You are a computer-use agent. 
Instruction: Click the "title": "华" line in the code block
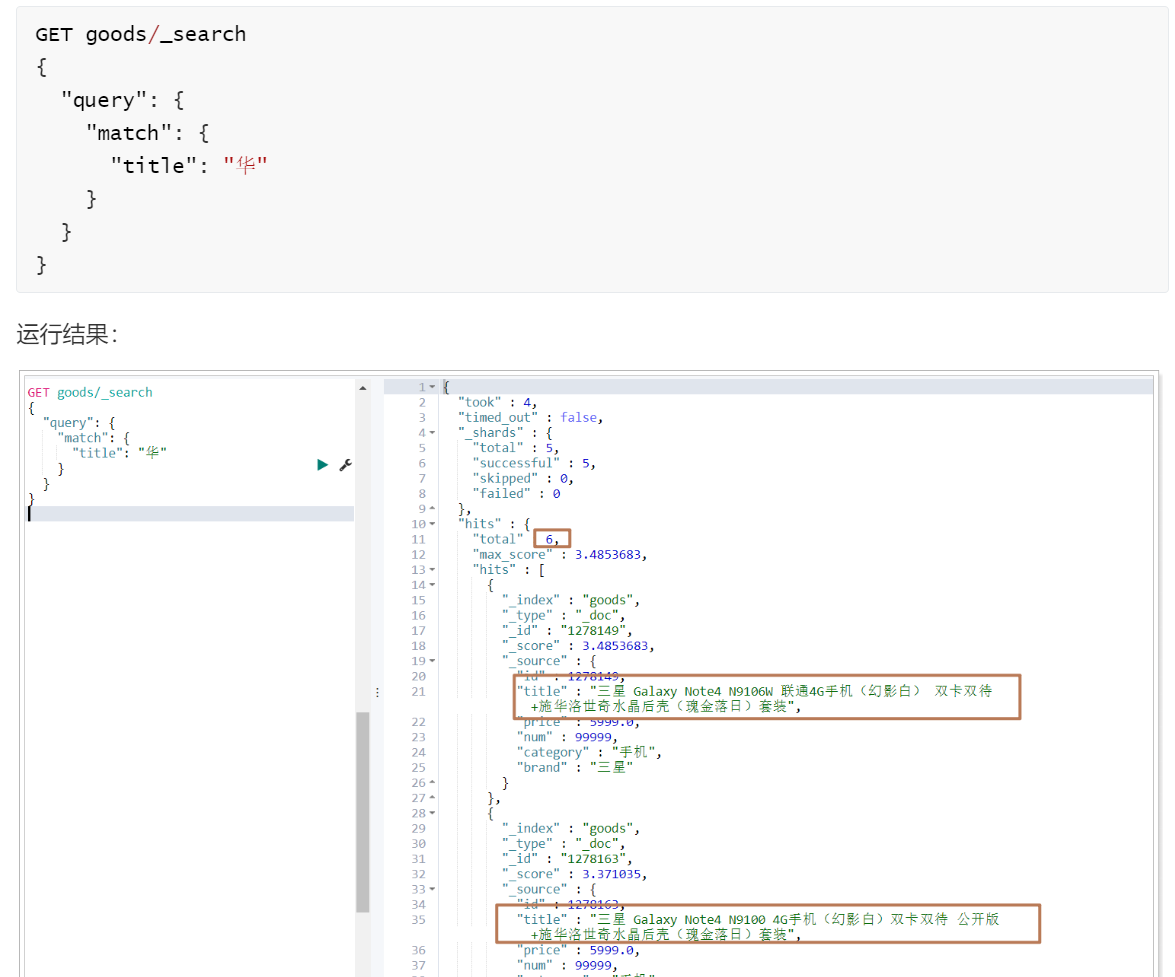click(x=189, y=166)
